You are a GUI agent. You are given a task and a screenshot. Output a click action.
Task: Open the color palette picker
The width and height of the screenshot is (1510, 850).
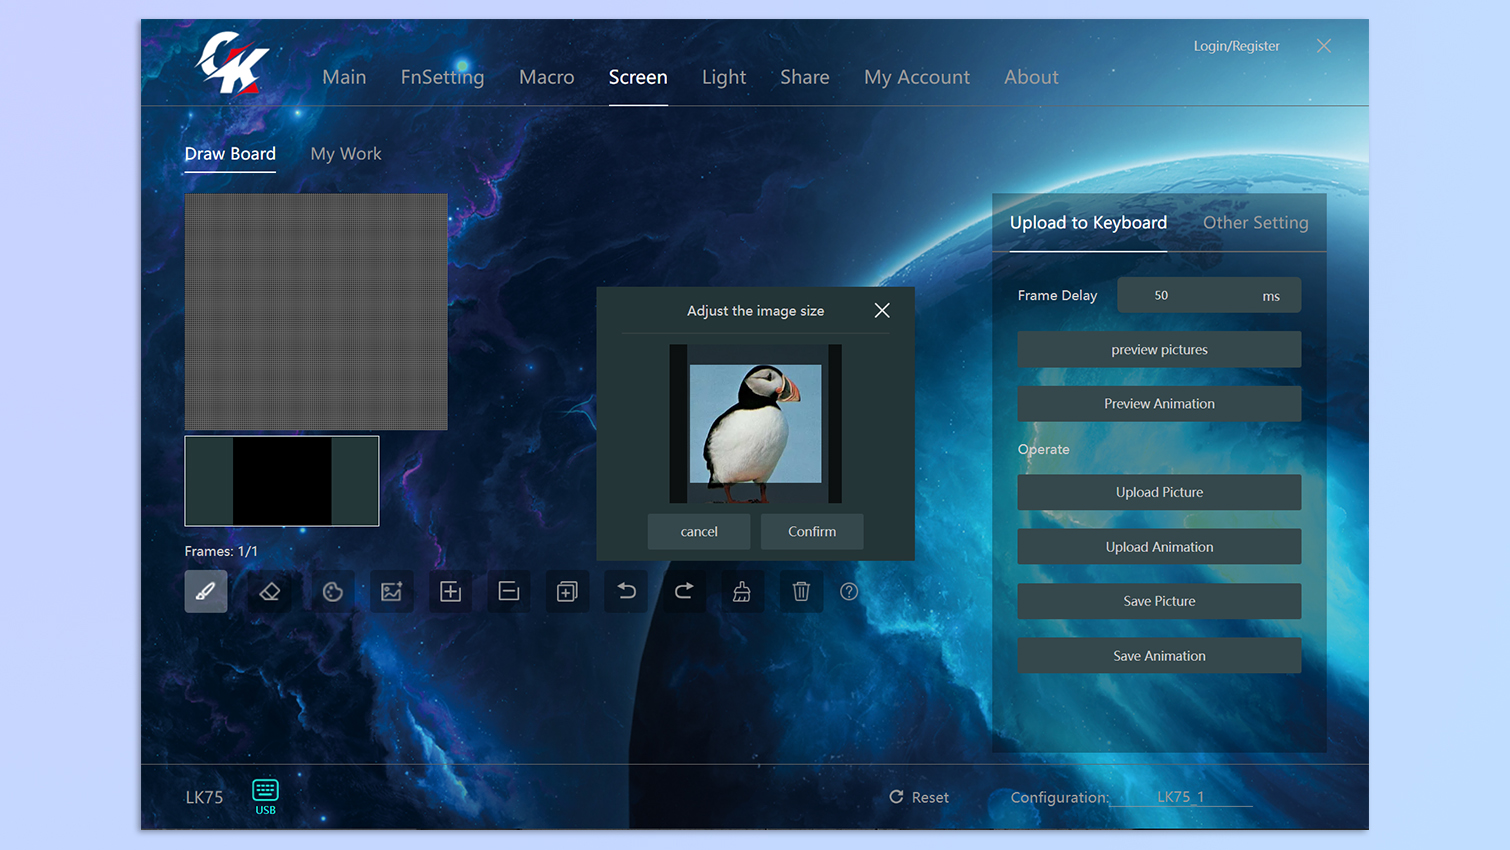coord(333,592)
